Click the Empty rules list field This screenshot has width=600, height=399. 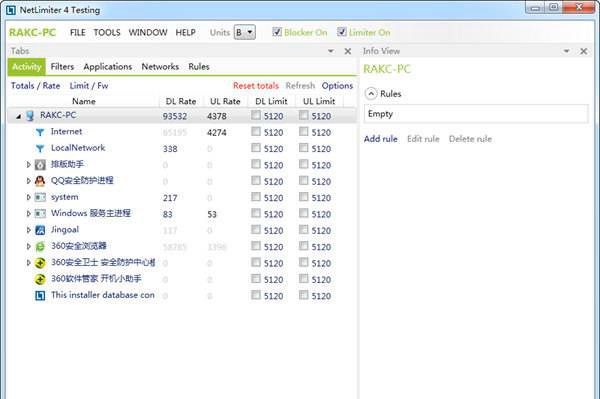click(x=476, y=114)
